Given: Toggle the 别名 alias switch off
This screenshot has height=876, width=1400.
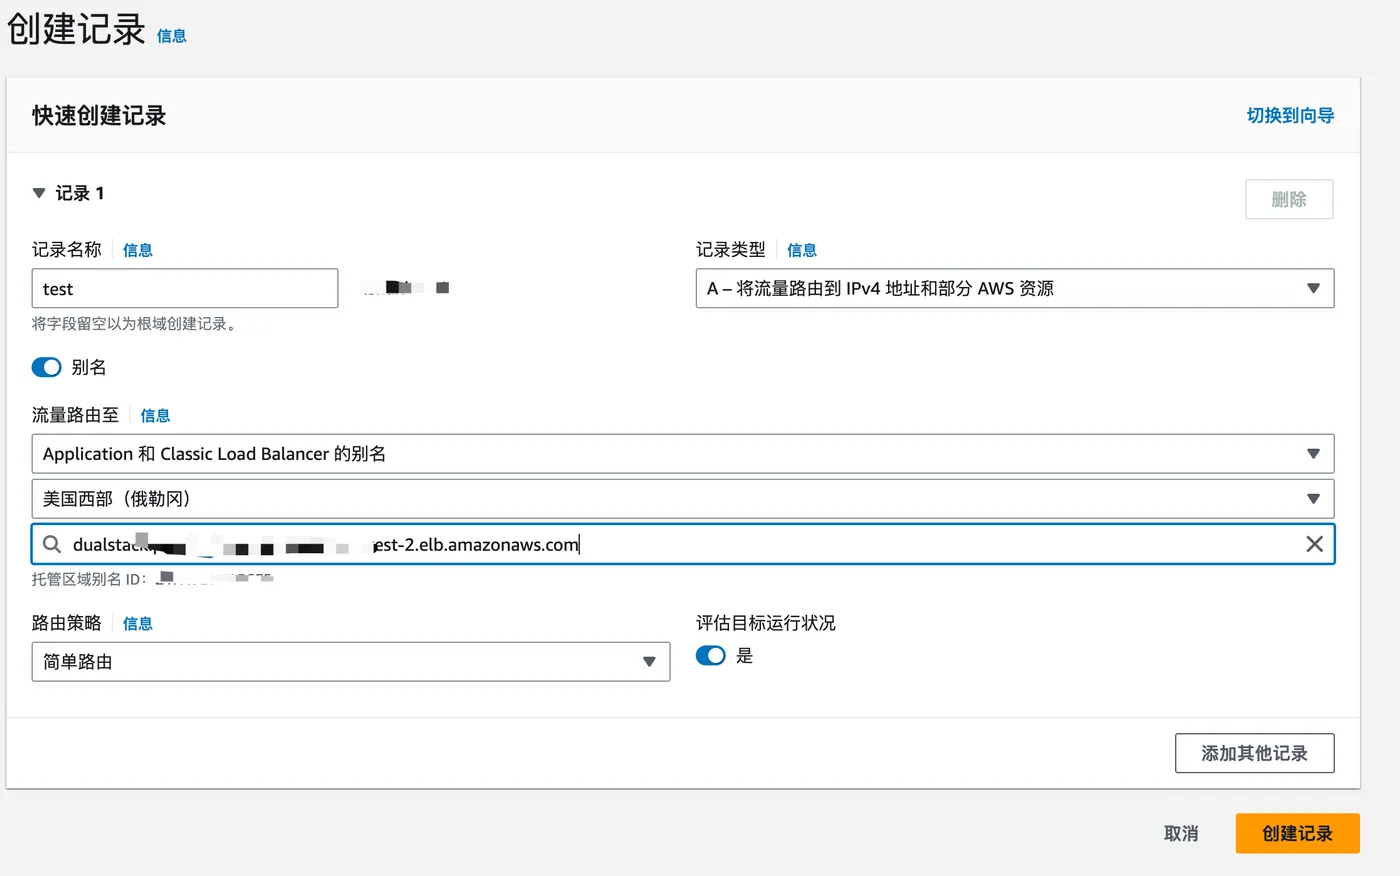Looking at the screenshot, I should click(47, 367).
